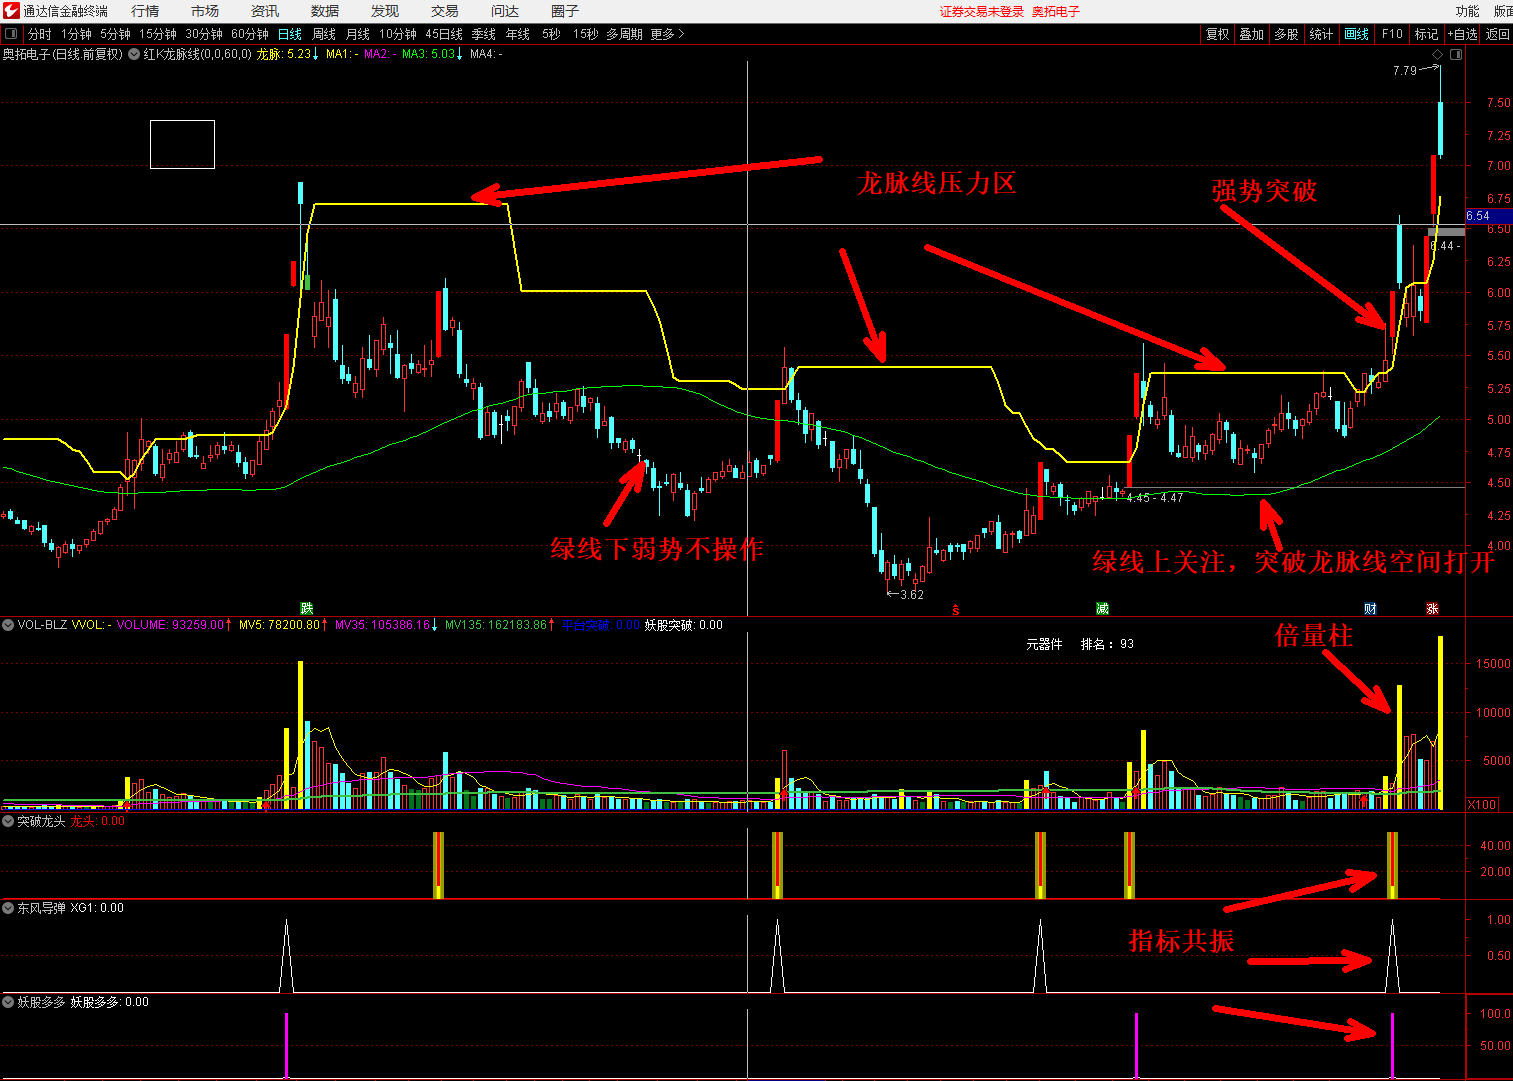The height and width of the screenshot is (1081, 1513).
Task: Expand 更多 period options
Action: click(667, 34)
